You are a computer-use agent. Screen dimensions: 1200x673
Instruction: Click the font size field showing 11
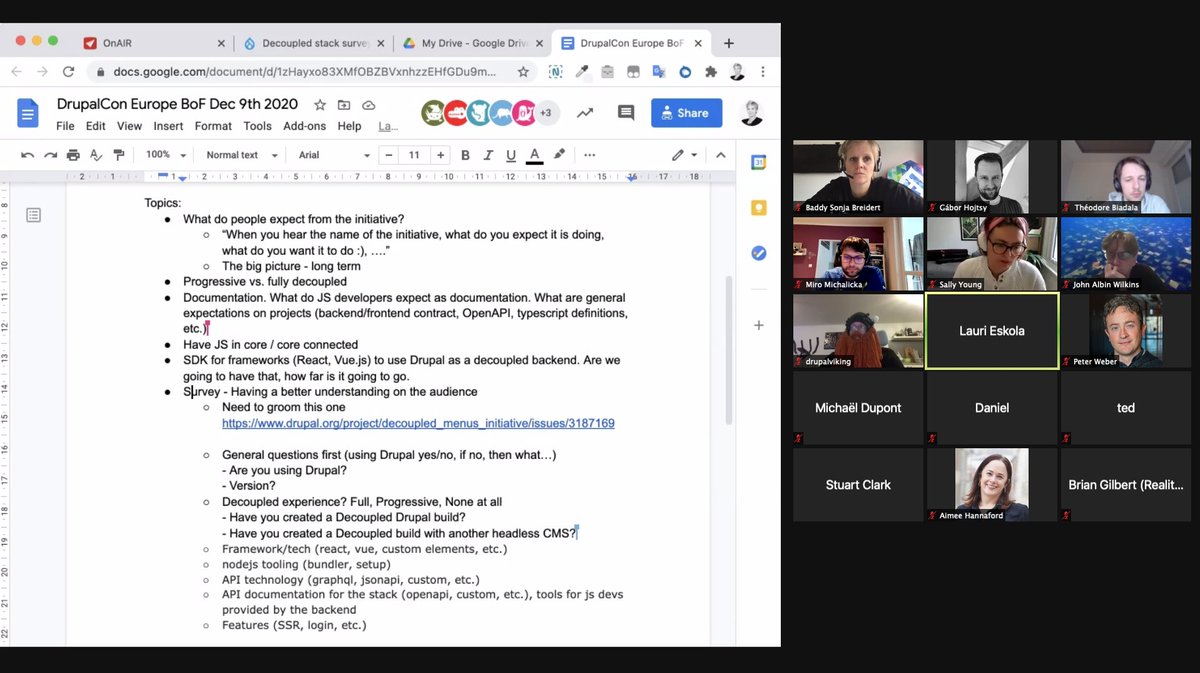414,155
